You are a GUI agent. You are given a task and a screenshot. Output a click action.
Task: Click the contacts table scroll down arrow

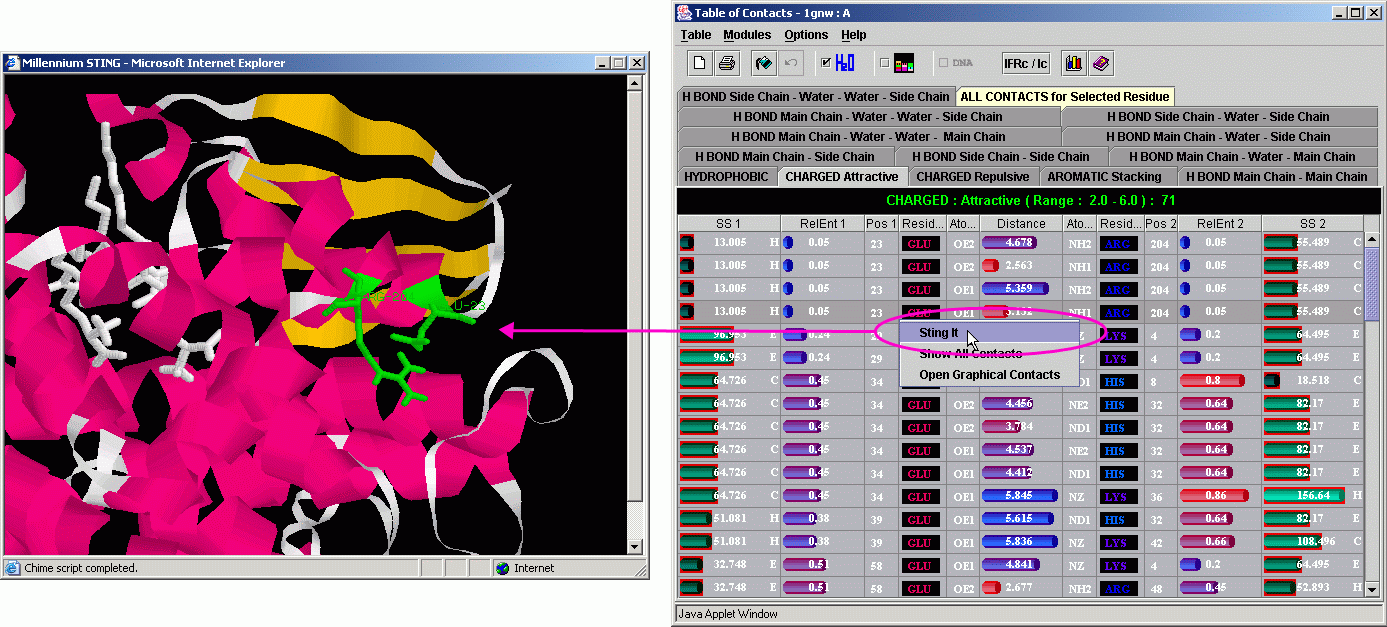[1372, 590]
